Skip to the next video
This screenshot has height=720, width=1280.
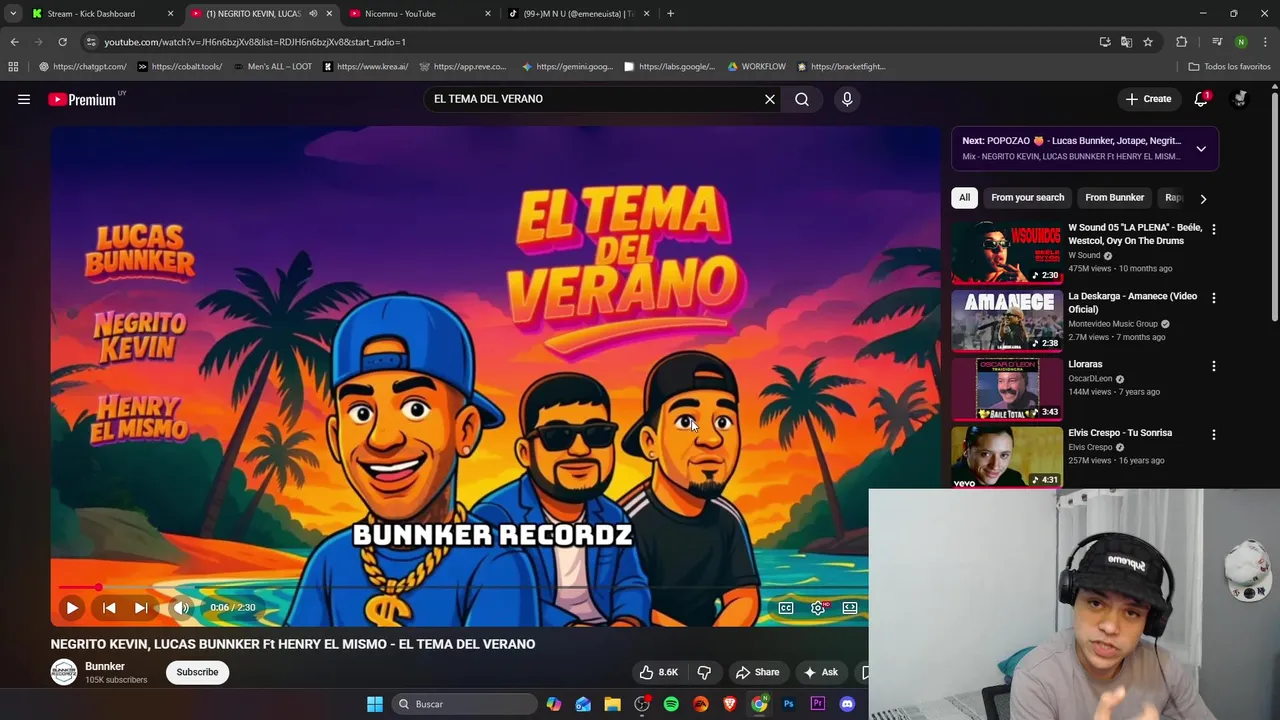coord(141,607)
